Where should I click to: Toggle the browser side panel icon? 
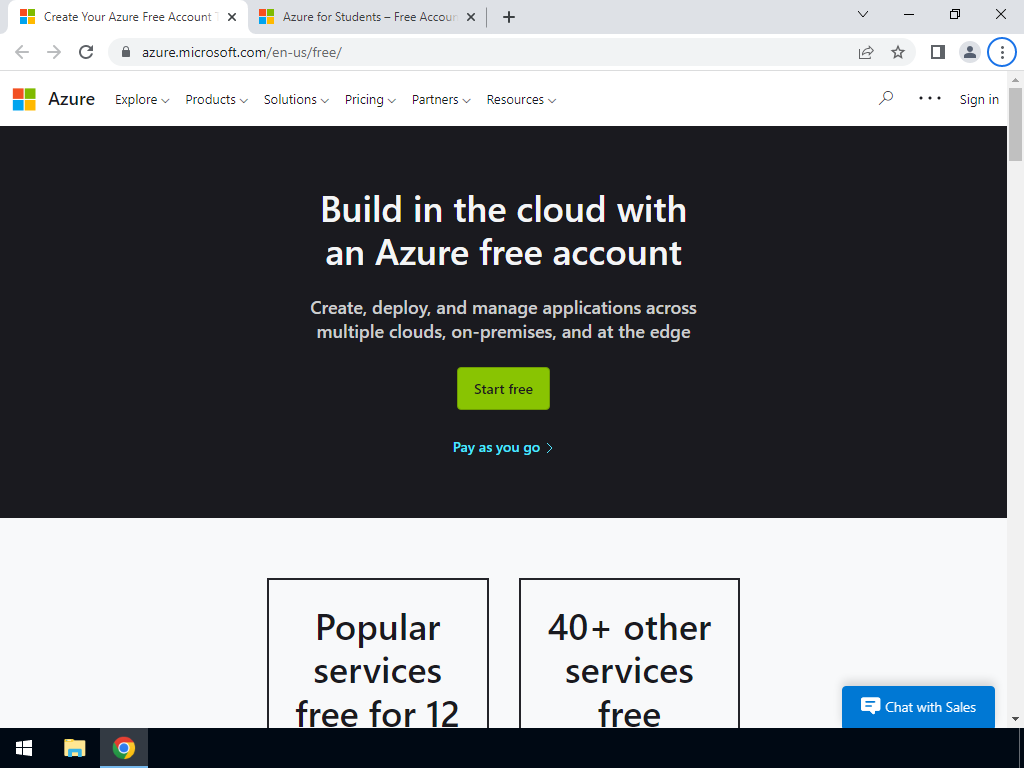[938, 52]
